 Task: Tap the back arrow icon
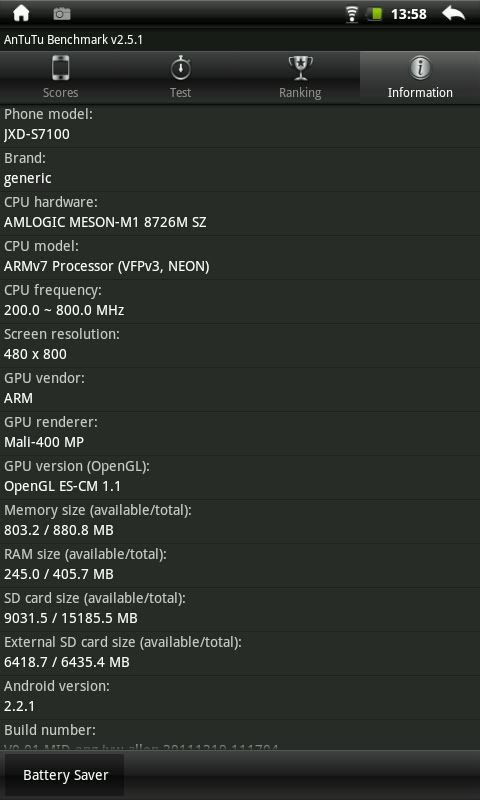point(453,14)
